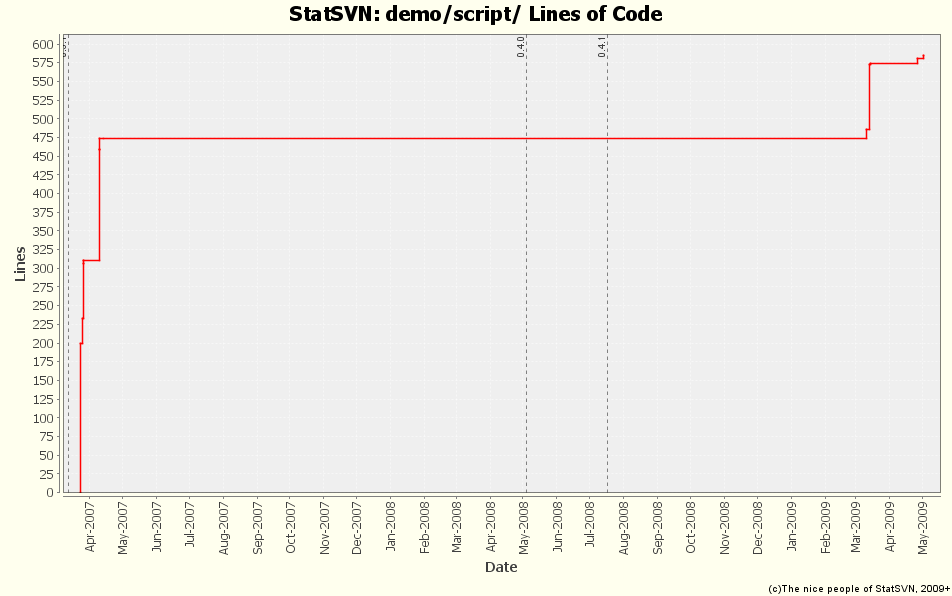The height and width of the screenshot is (596, 952).
Task: Select the Apr-2008 date tick label
Action: [x=491, y=526]
